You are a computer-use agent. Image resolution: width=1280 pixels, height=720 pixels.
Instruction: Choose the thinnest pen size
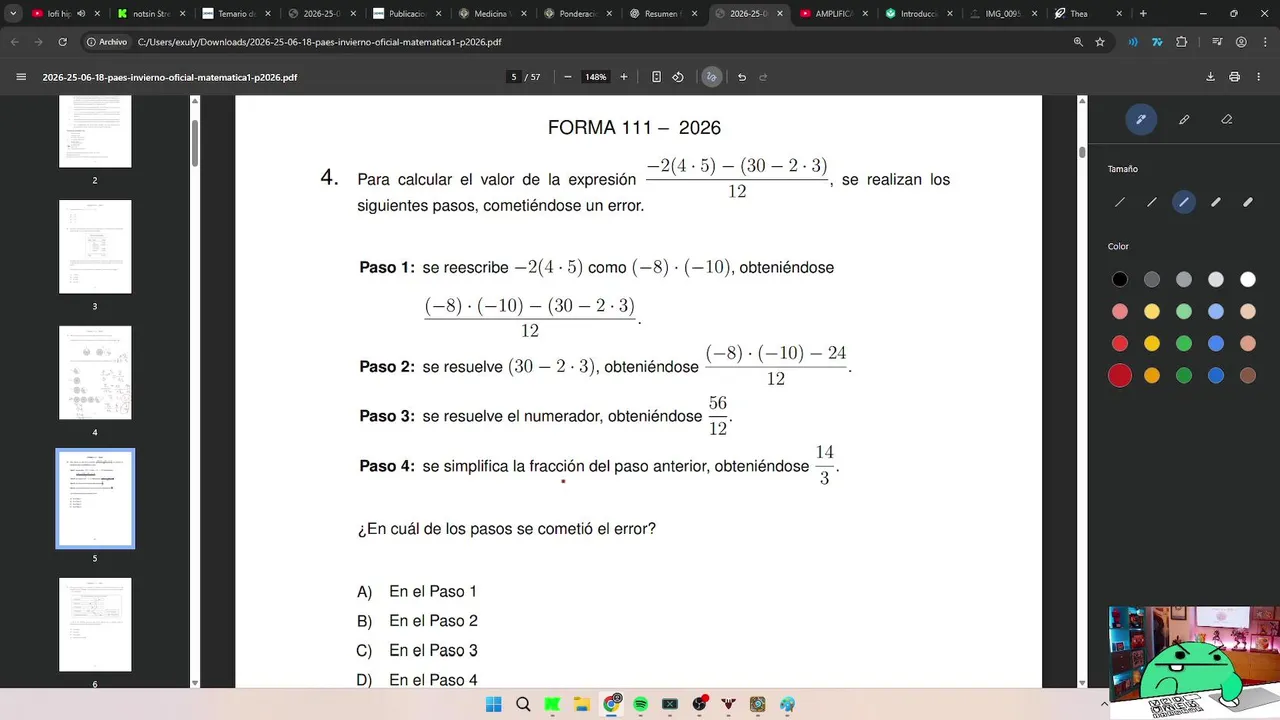tap(1120, 202)
